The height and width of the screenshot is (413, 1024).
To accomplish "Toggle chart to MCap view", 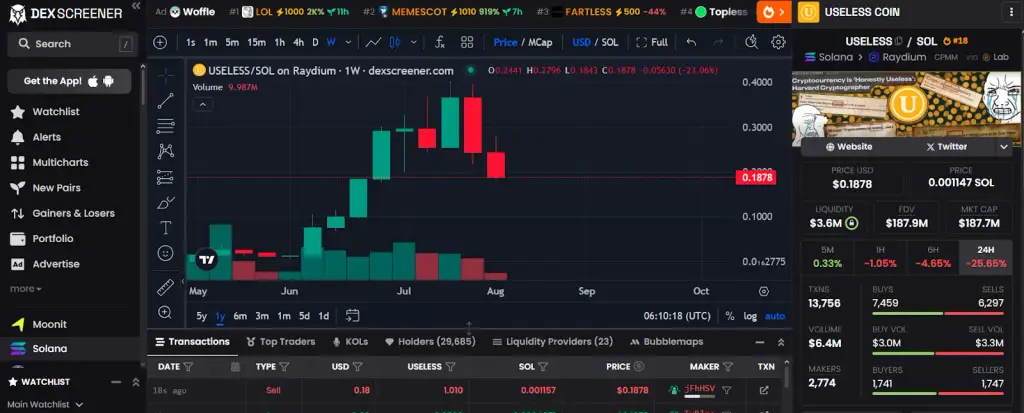I will tap(540, 42).
